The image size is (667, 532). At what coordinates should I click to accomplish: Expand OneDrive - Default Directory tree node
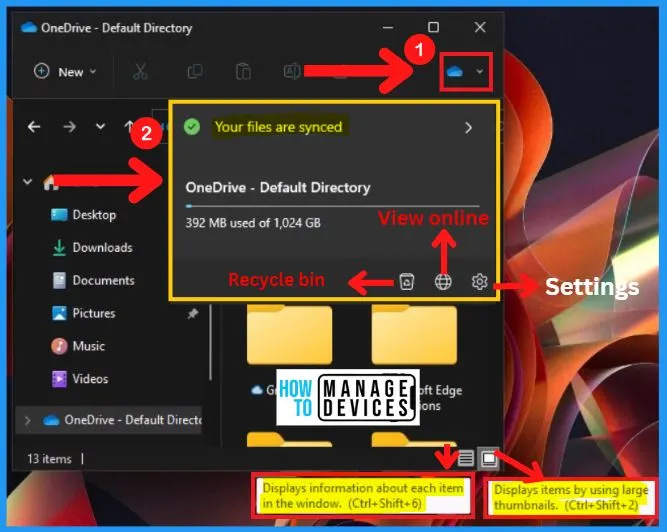coord(28,421)
